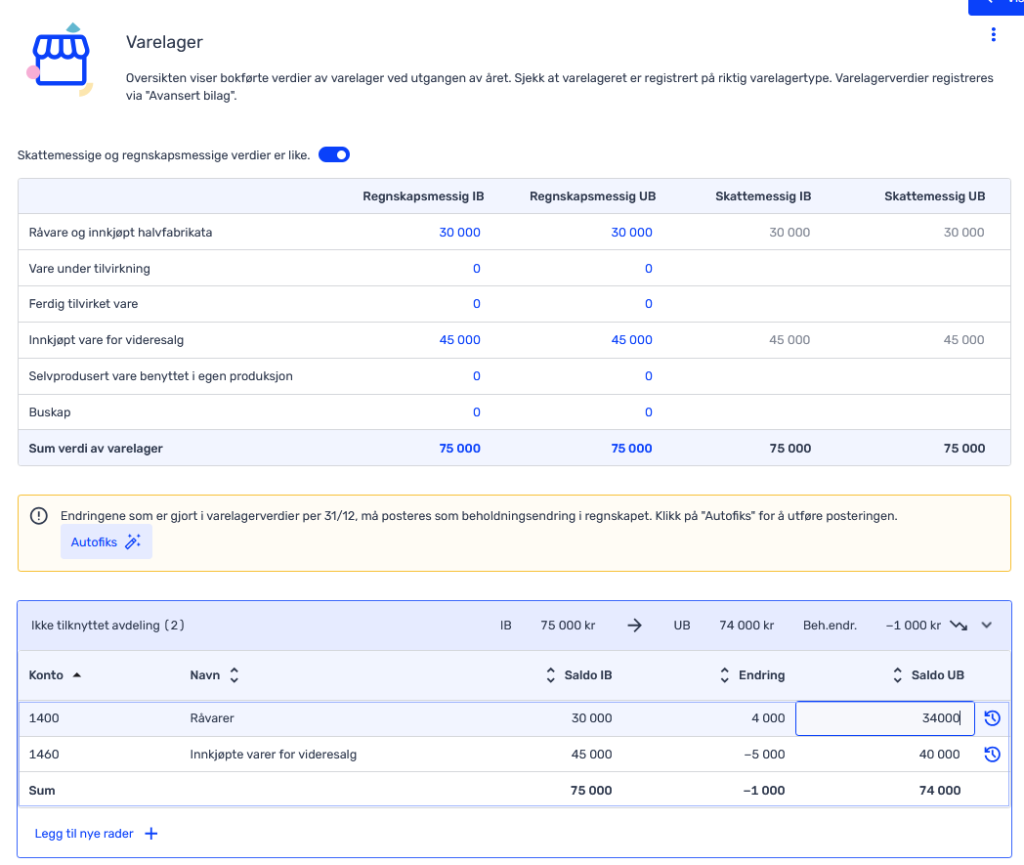Click the Sum row total 74 000
This screenshot has height=865, width=1024.
click(940, 791)
